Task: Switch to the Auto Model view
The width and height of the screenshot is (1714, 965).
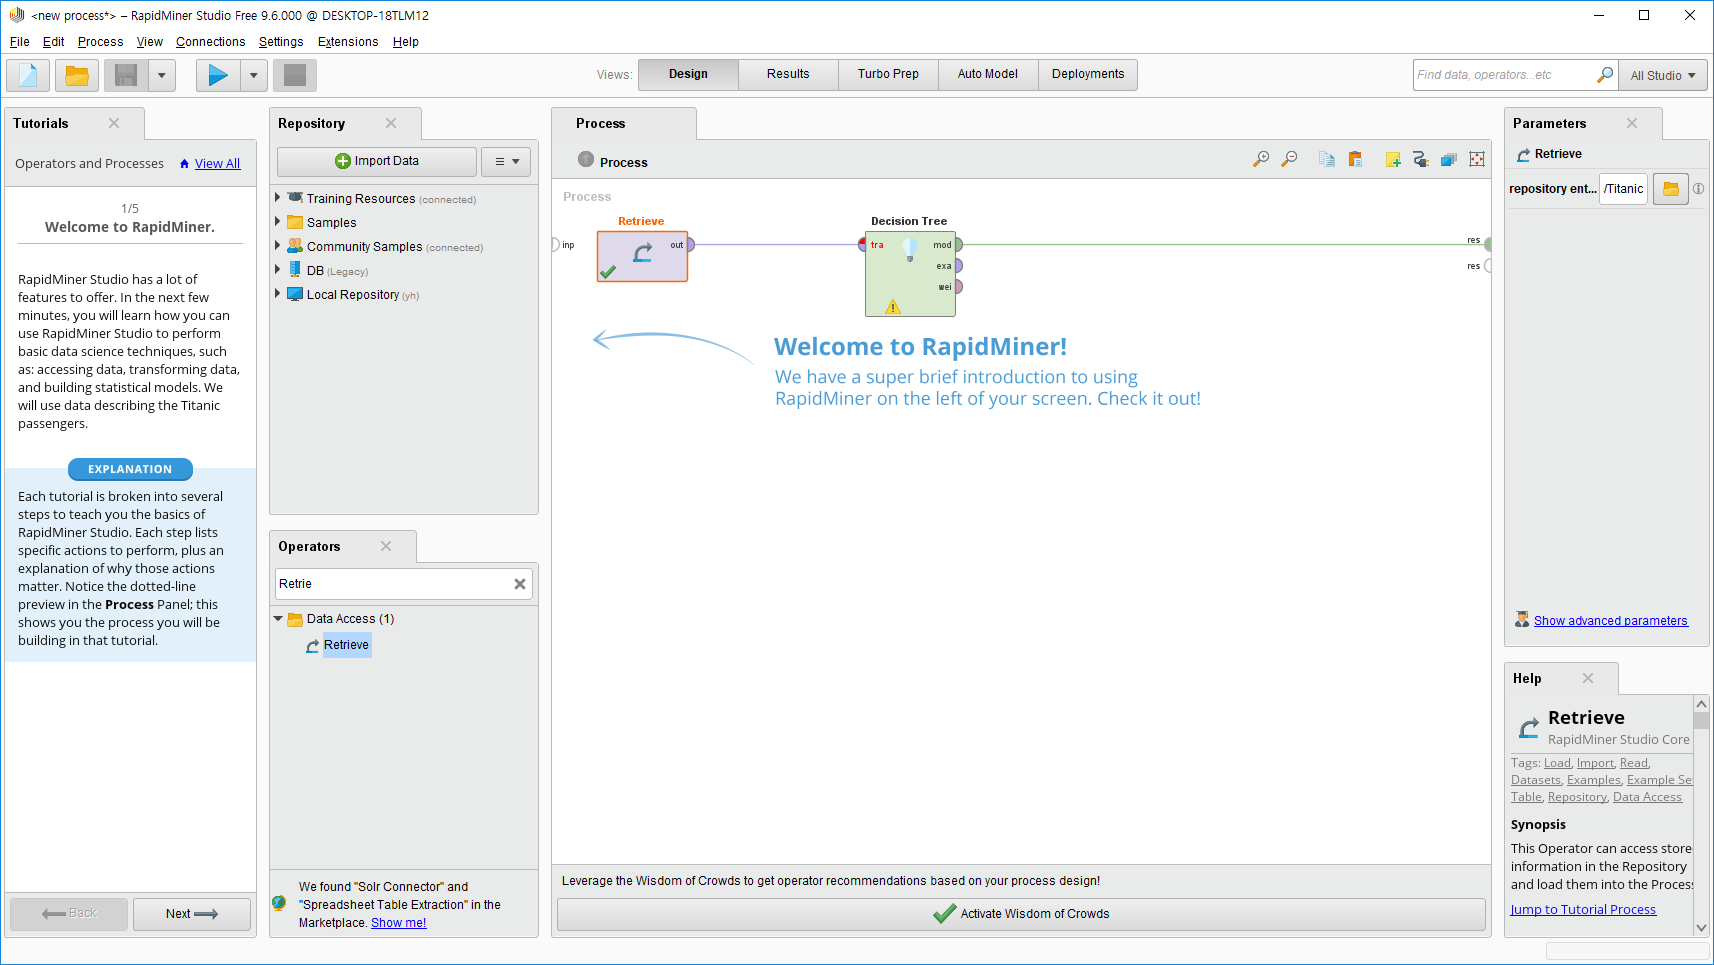Action: (988, 74)
